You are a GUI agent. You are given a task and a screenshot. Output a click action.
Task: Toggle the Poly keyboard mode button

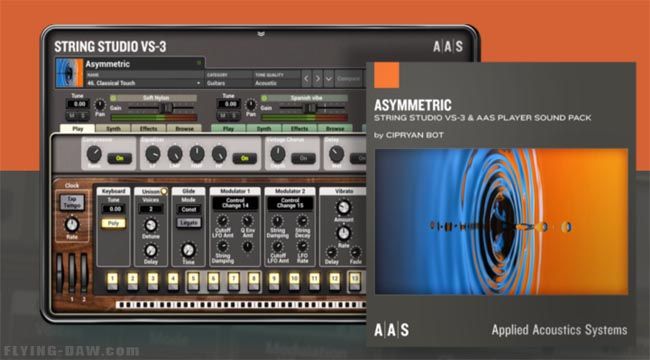[114, 223]
